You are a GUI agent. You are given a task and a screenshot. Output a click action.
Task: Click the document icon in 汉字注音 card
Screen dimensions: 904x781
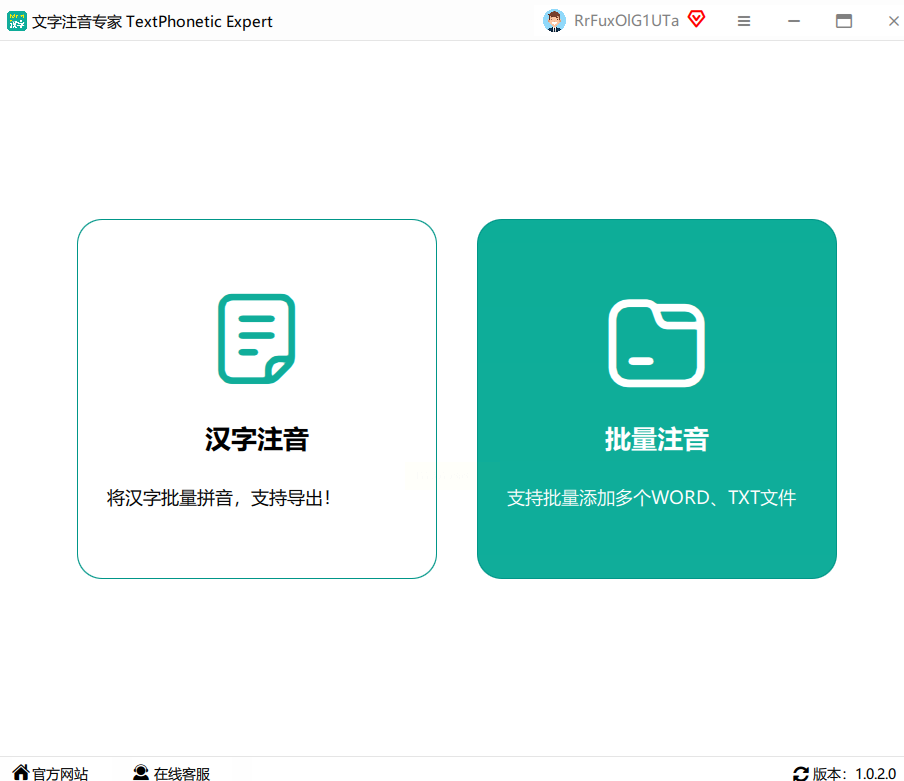[257, 338]
